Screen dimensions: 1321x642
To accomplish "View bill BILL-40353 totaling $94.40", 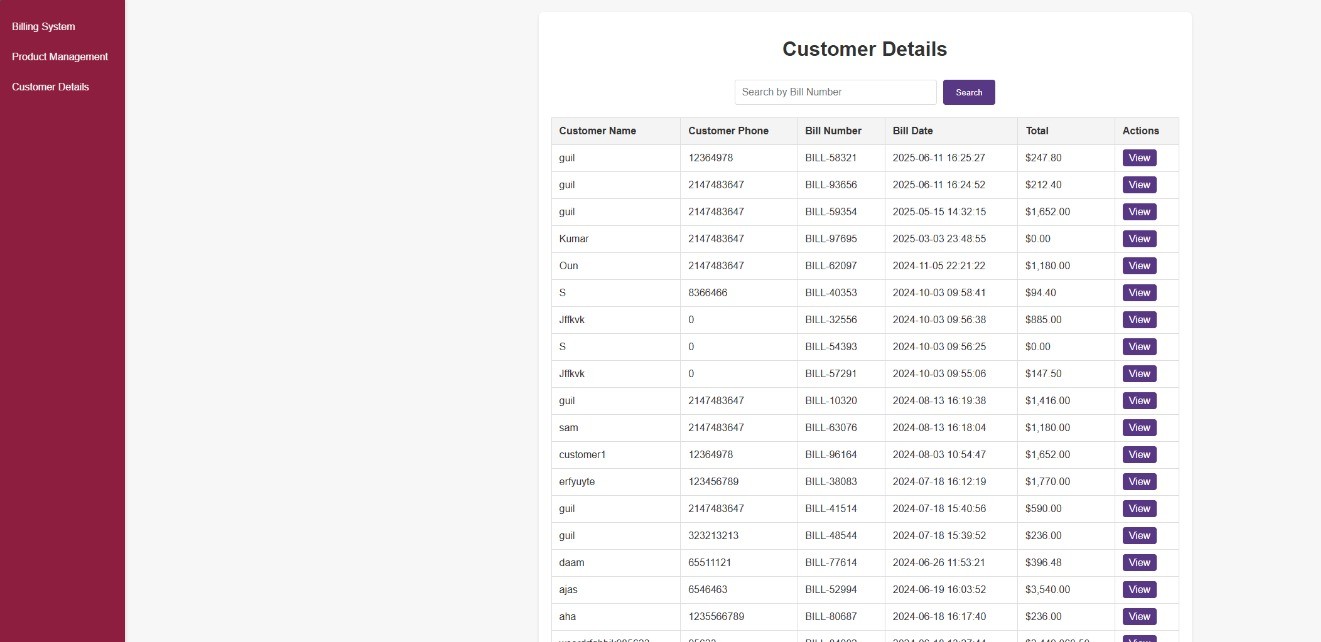I will [1139, 292].
